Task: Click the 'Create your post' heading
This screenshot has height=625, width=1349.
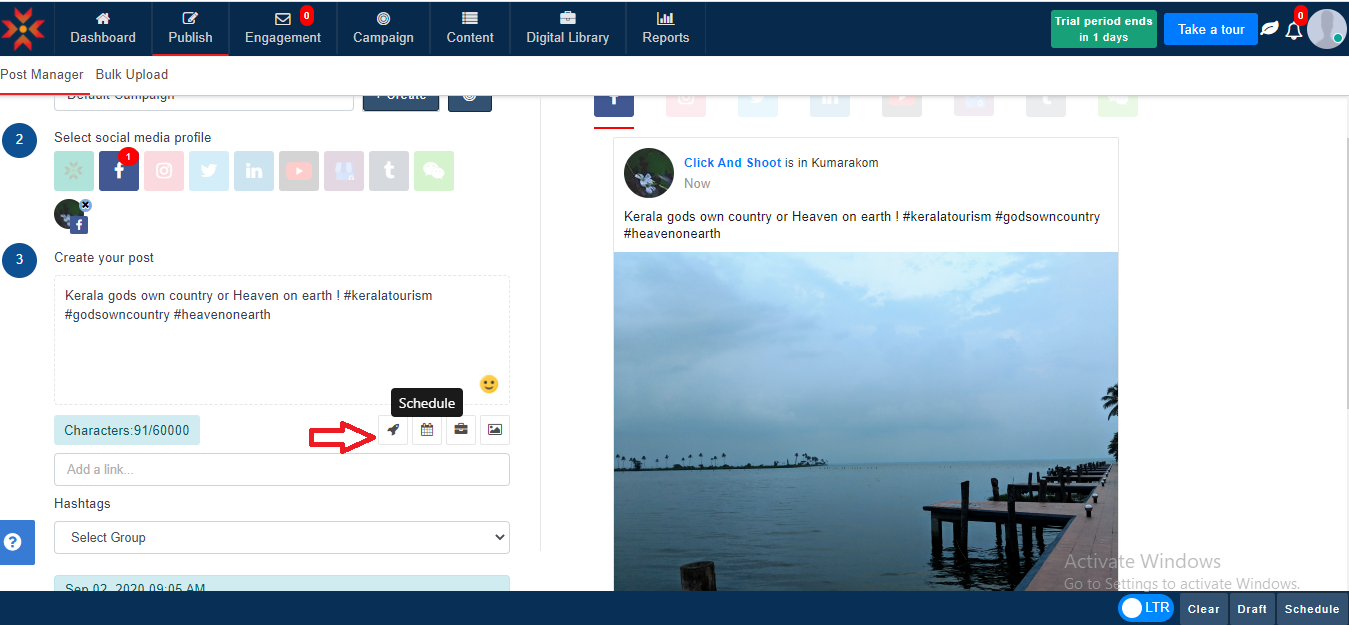Action: click(x=104, y=258)
